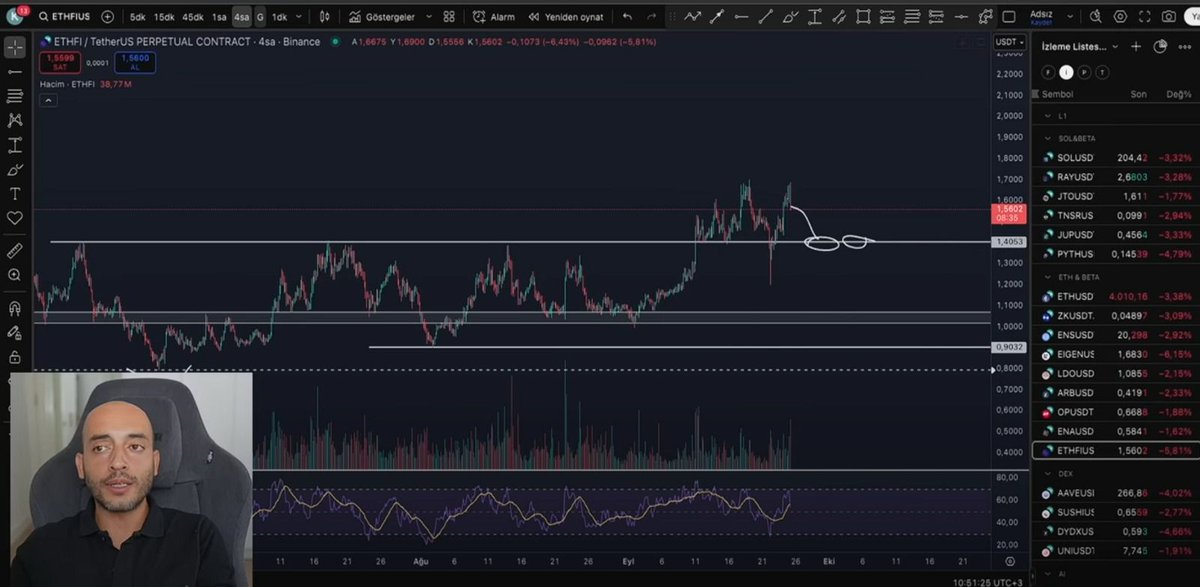
Task: Select the P watchlist circle
Action: click(1084, 72)
